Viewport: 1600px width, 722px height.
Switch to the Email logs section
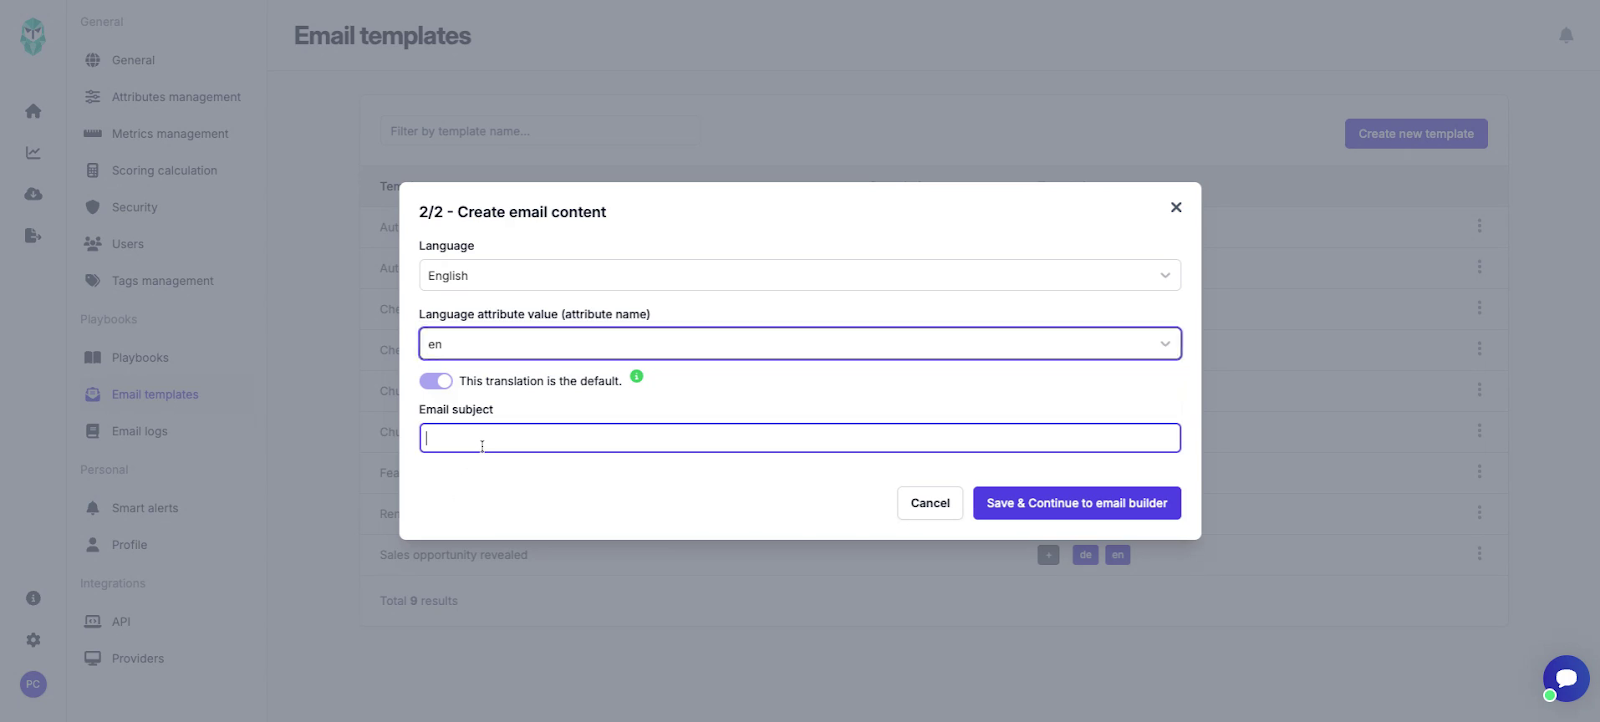click(139, 431)
